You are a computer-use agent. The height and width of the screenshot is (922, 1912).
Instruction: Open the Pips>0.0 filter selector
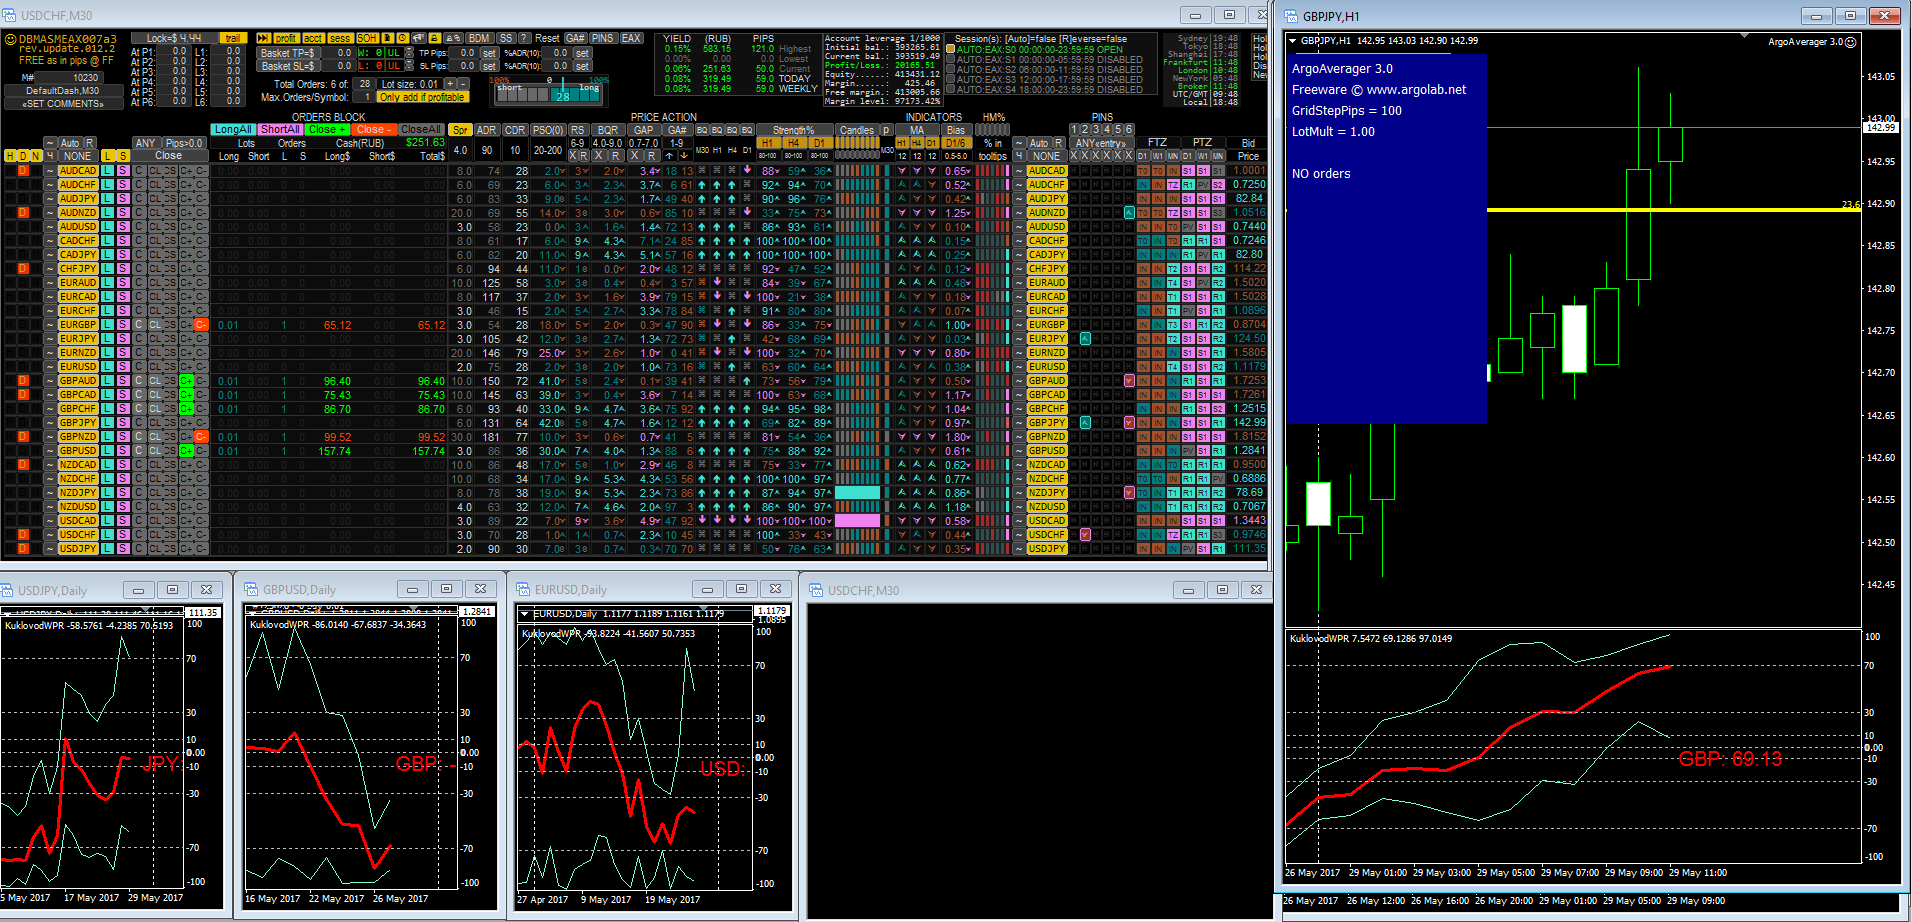(x=184, y=143)
